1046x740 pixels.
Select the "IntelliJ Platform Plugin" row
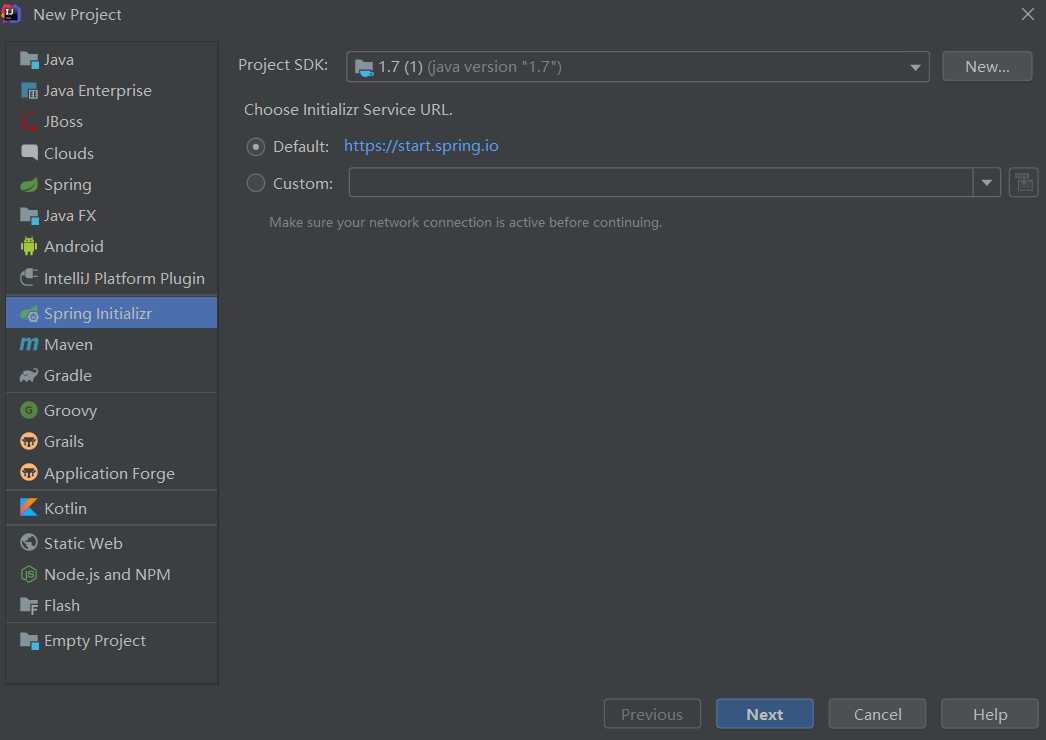(111, 278)
